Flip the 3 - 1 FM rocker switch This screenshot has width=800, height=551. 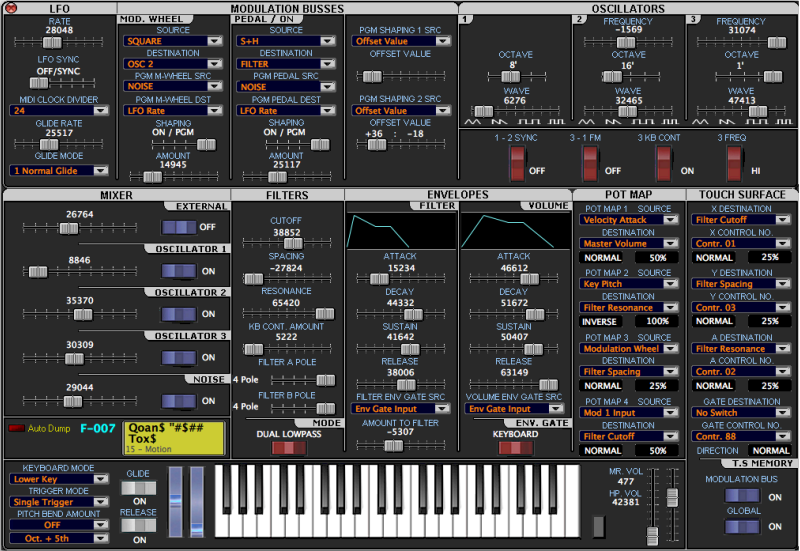pyautogui.click(x=588, y=162)
